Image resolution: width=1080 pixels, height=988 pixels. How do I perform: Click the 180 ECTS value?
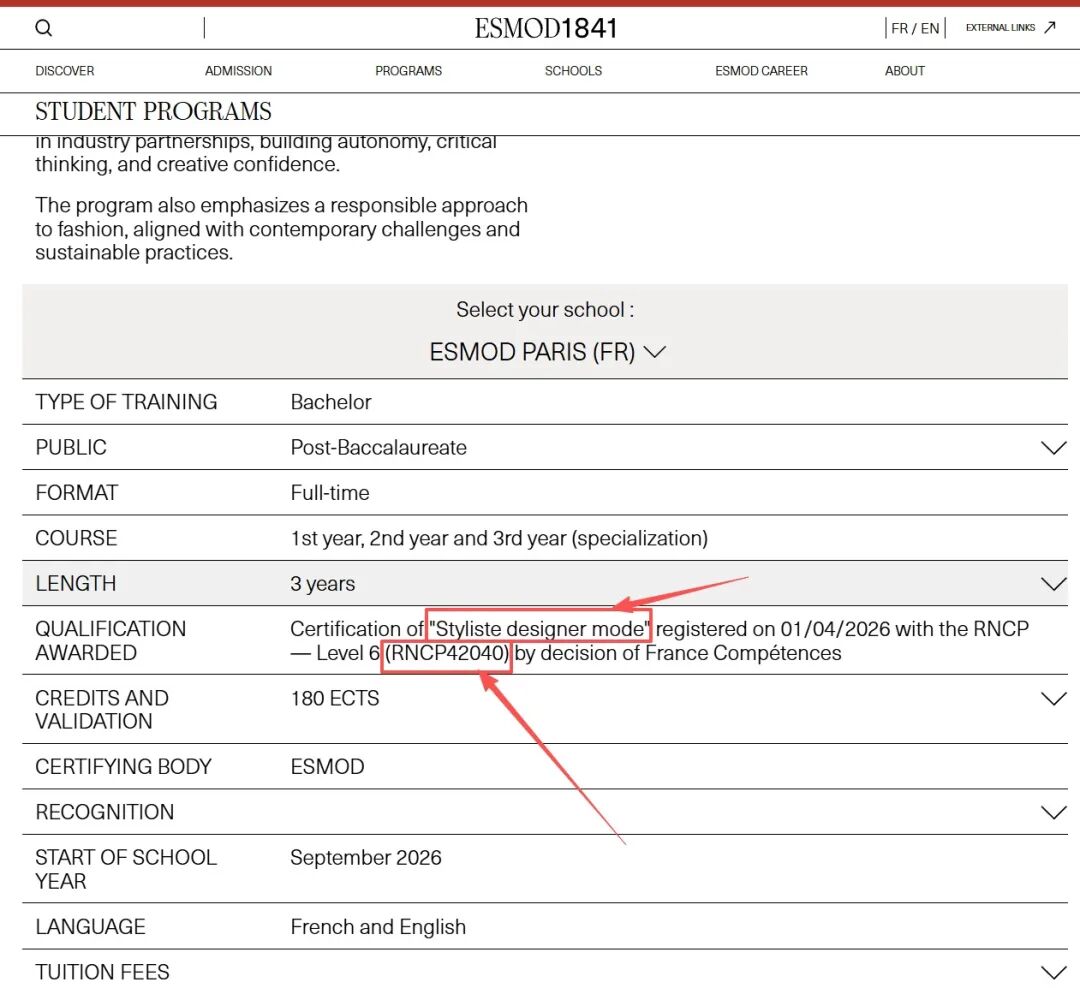(335, 699)
